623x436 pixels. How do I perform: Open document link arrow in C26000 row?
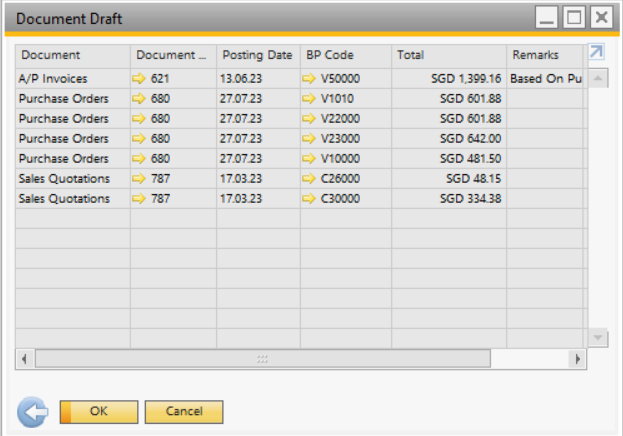tap(139, 178)
